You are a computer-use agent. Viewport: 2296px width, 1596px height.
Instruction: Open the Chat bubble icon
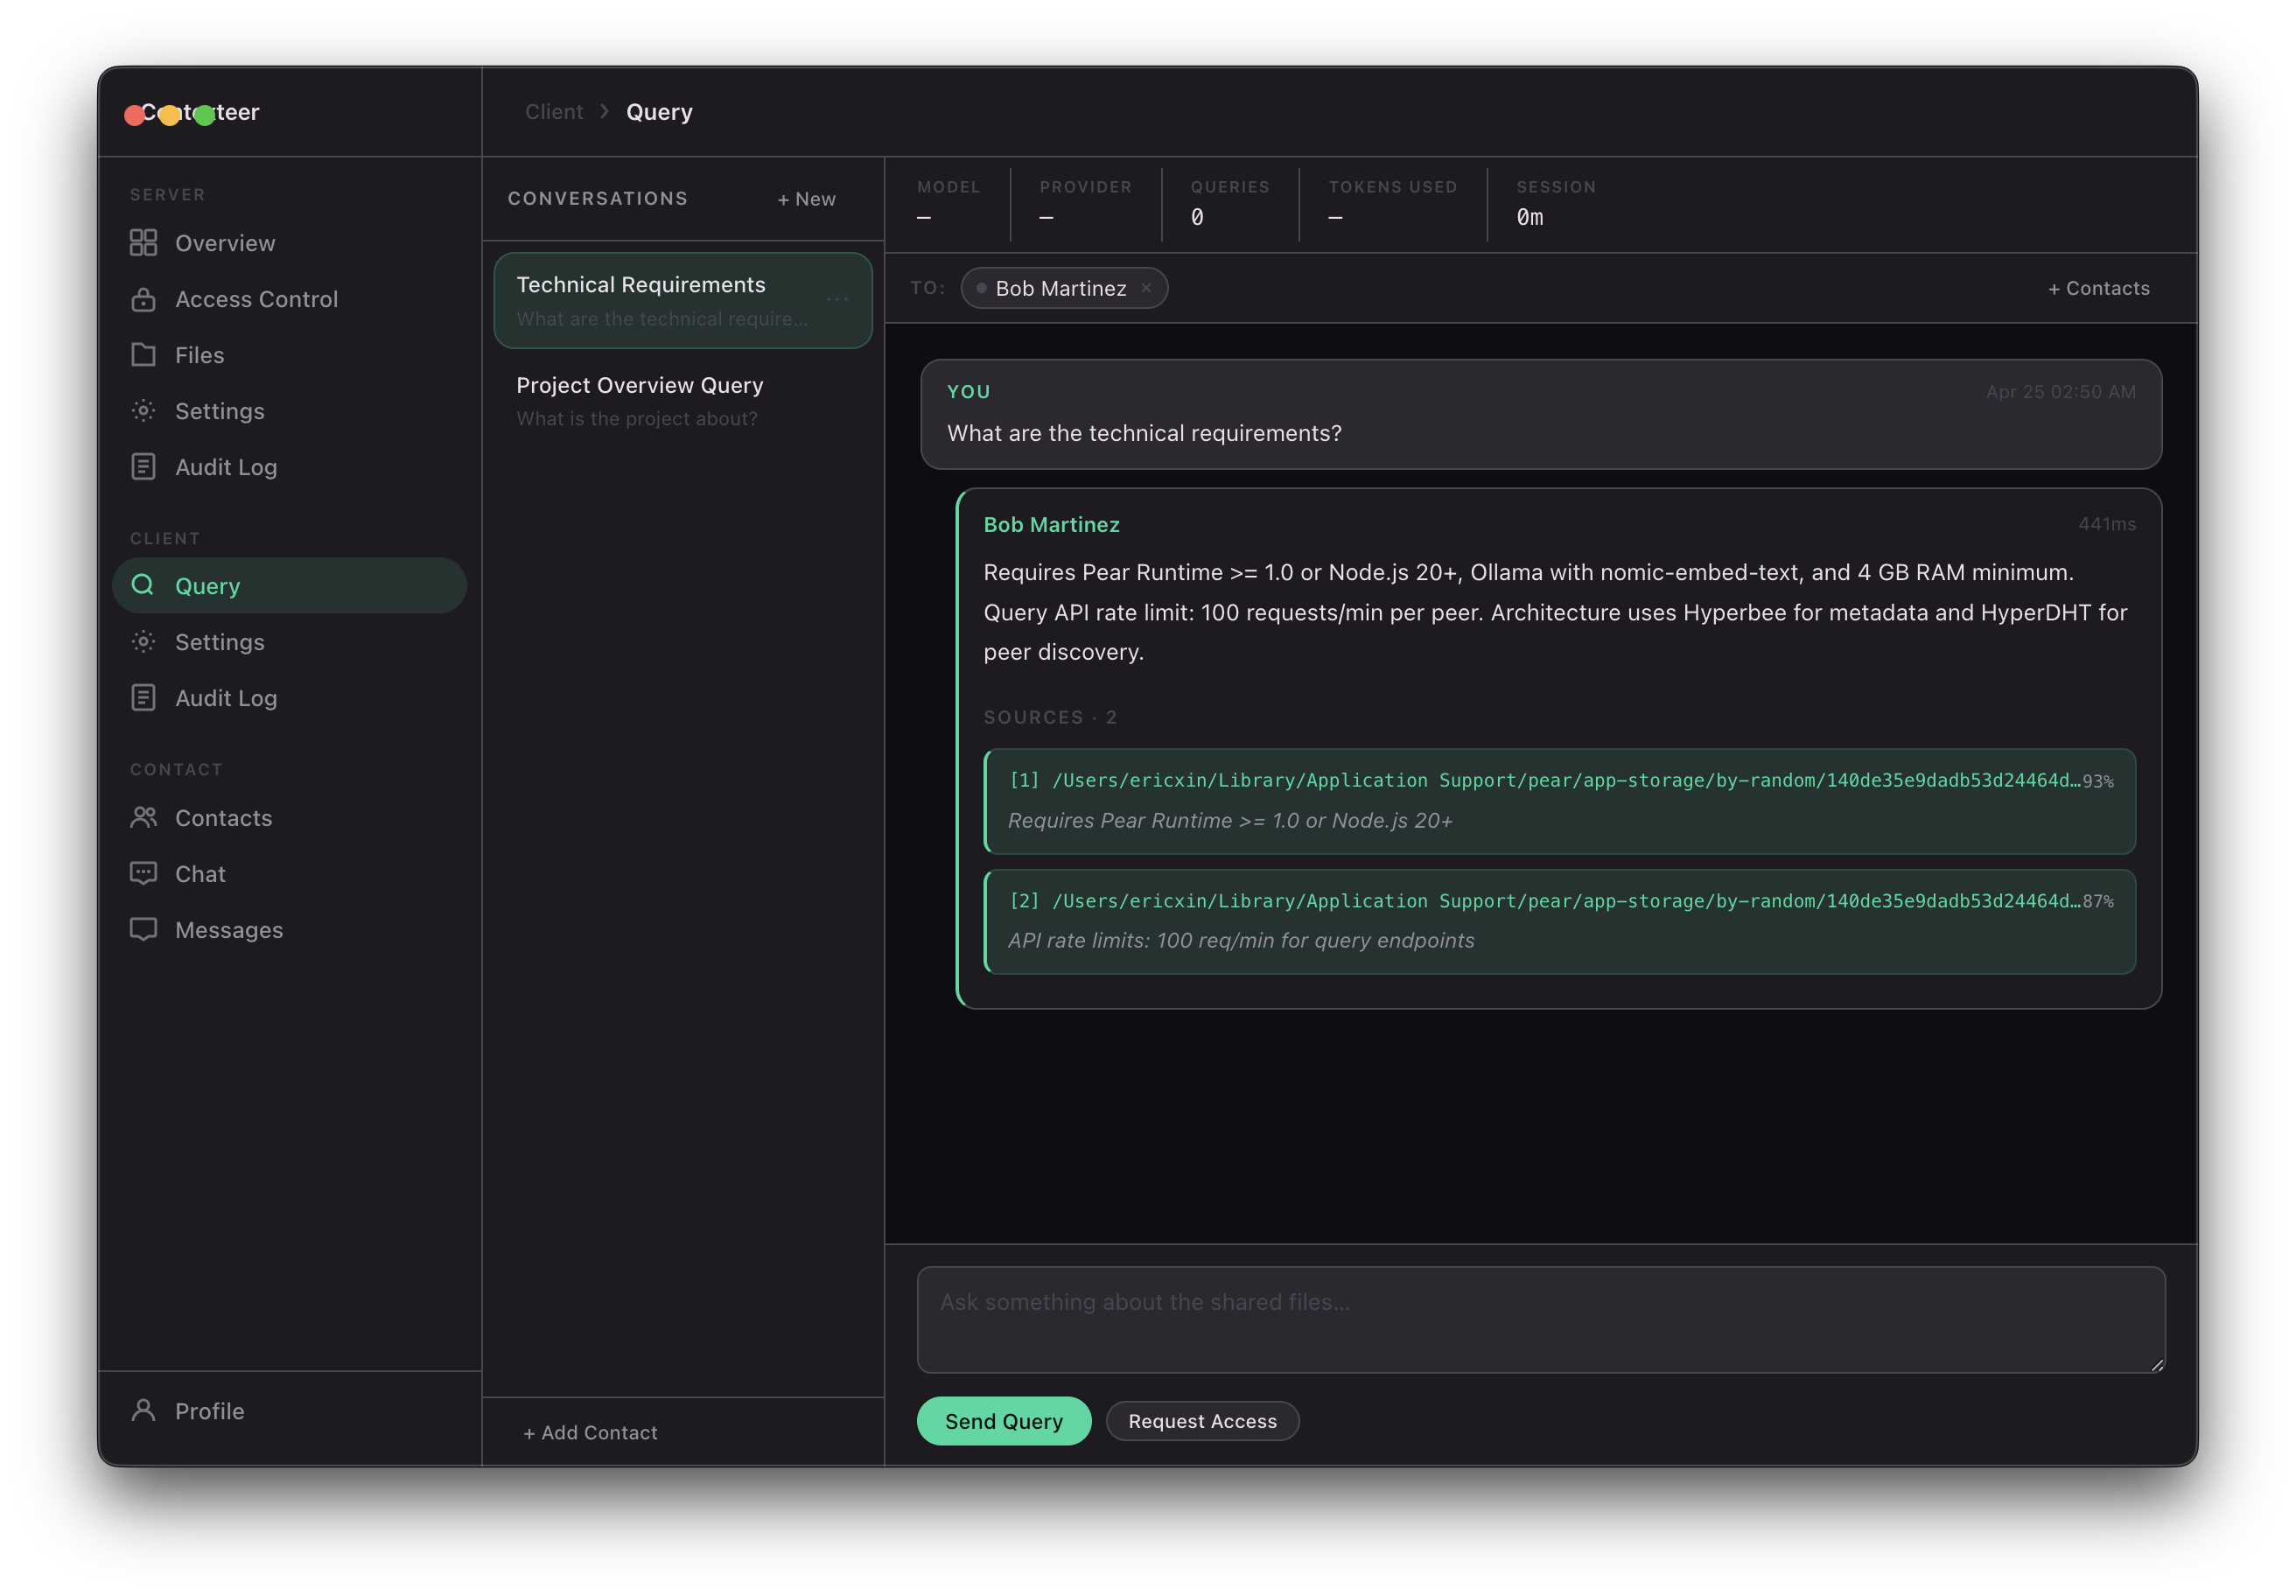coord(143,874)
